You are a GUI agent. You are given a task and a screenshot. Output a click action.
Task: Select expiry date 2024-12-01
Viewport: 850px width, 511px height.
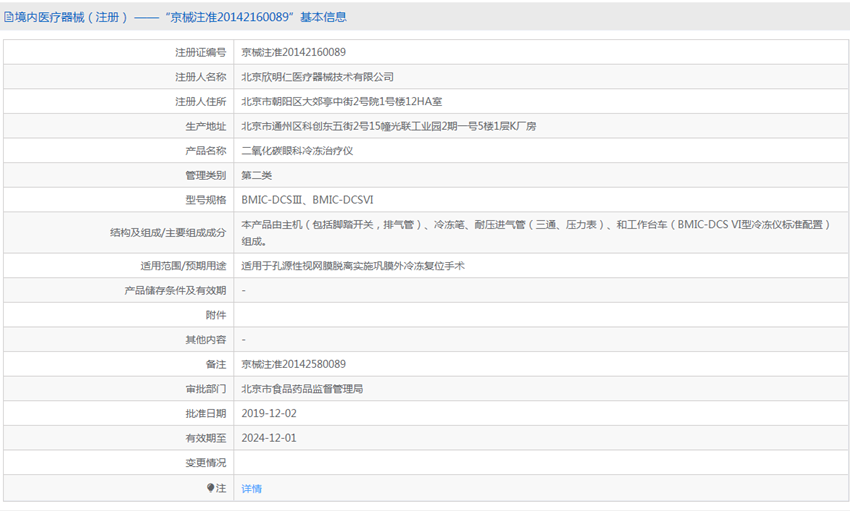click(269, 438)
